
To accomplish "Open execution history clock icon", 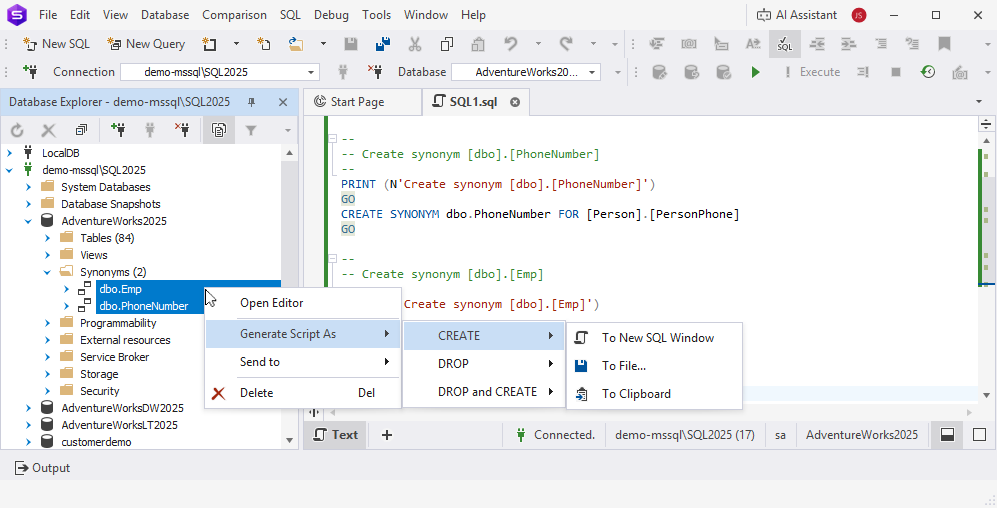I will click(x=928, y=72).
